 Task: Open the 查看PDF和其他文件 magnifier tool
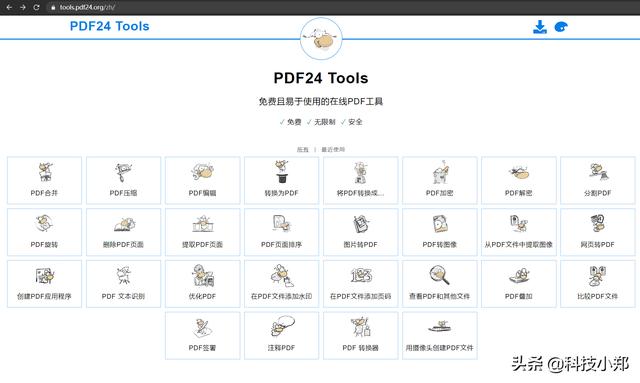tap(440, 284)
